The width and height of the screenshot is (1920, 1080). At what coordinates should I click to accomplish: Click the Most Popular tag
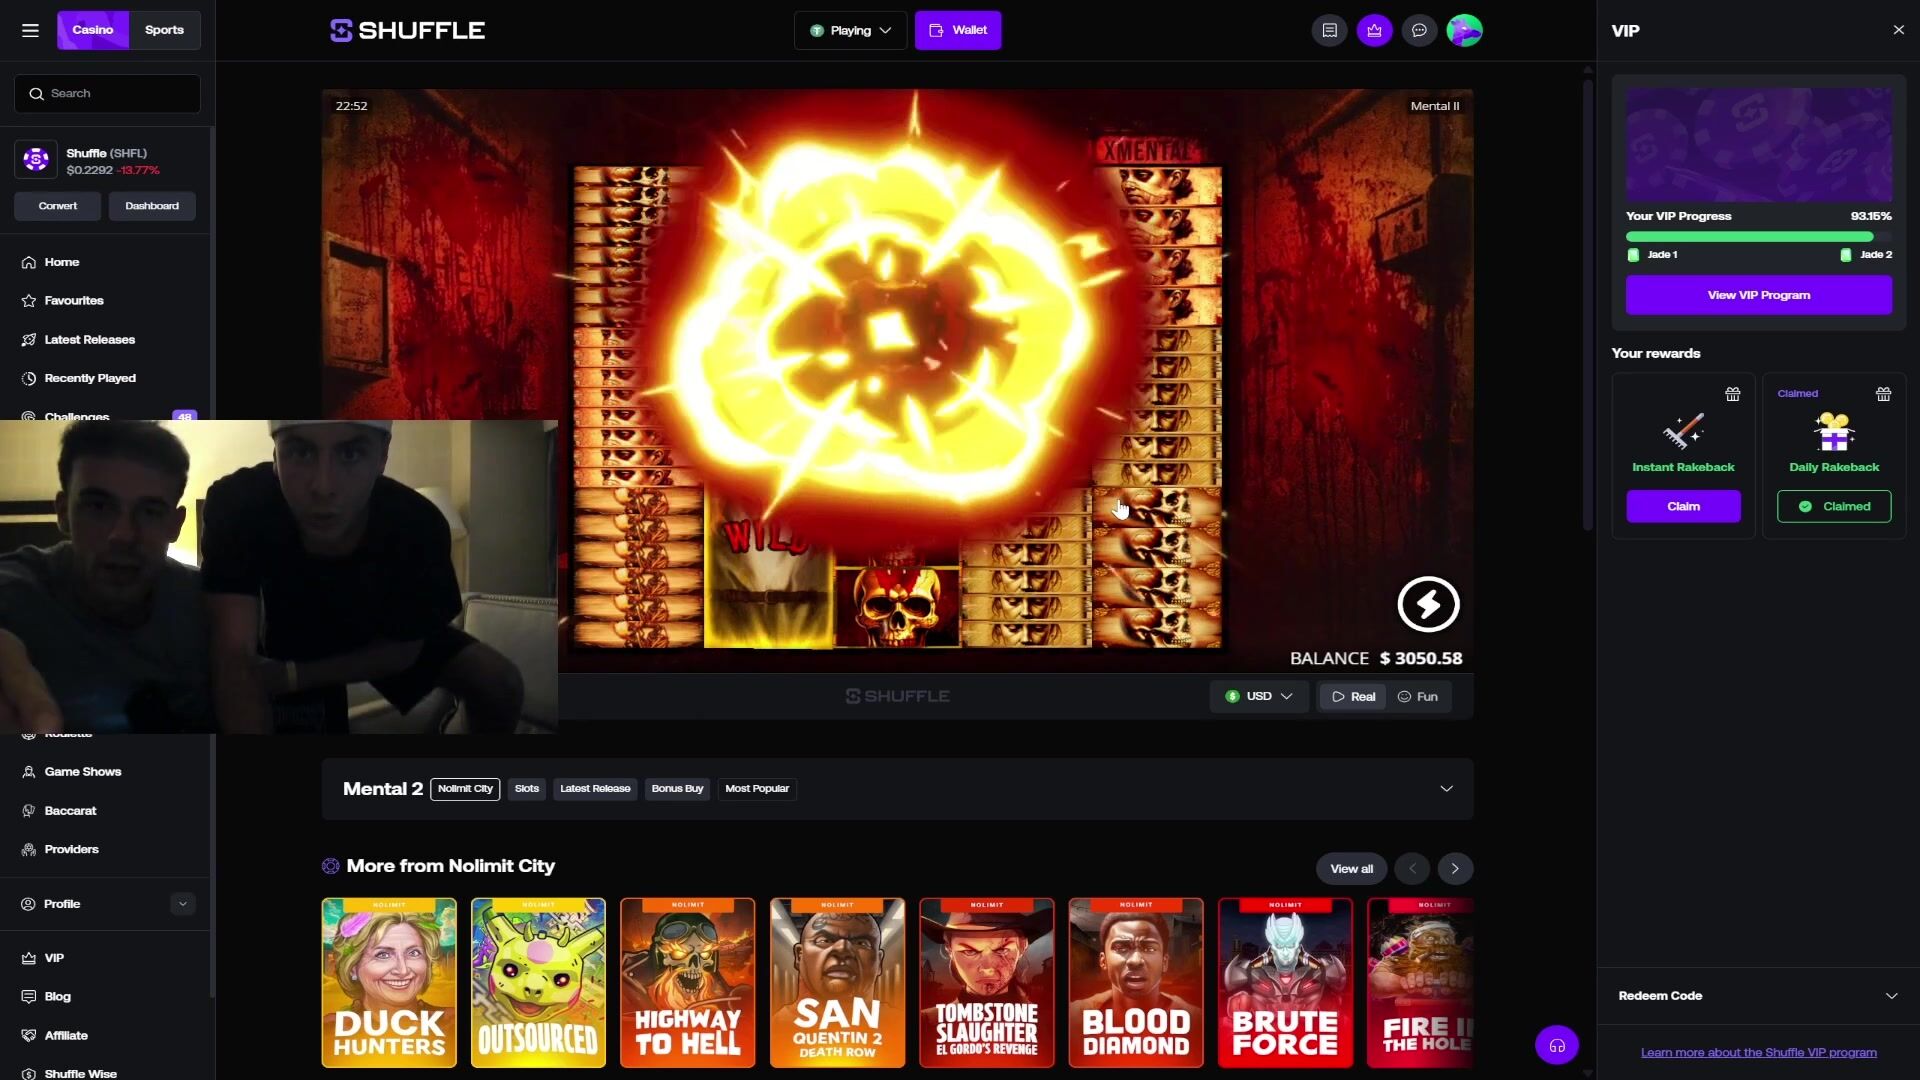click(757, 789)
